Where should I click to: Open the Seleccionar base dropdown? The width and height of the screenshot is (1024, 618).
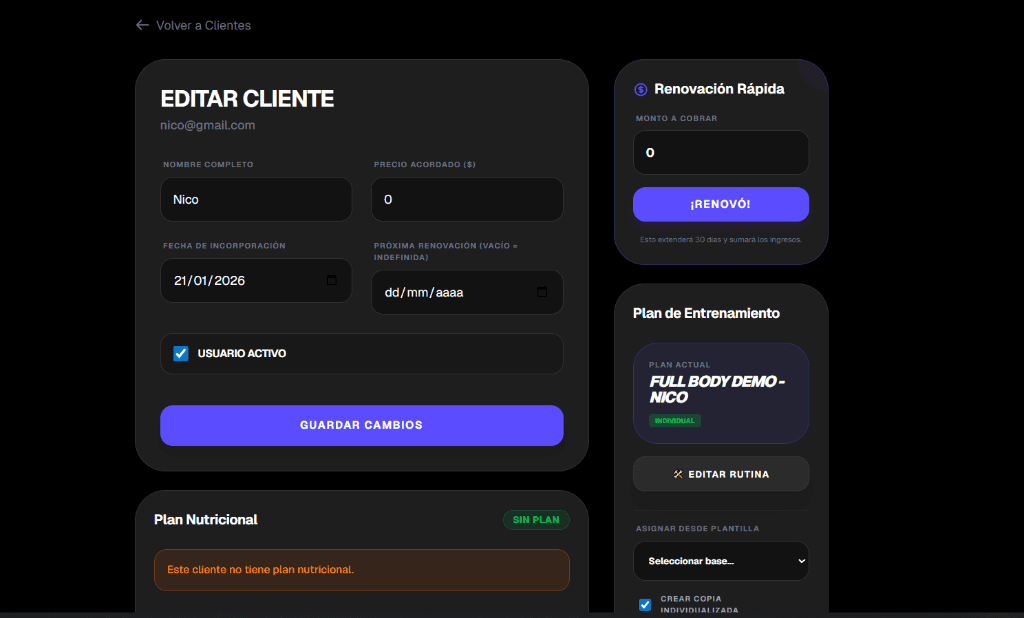720,561
